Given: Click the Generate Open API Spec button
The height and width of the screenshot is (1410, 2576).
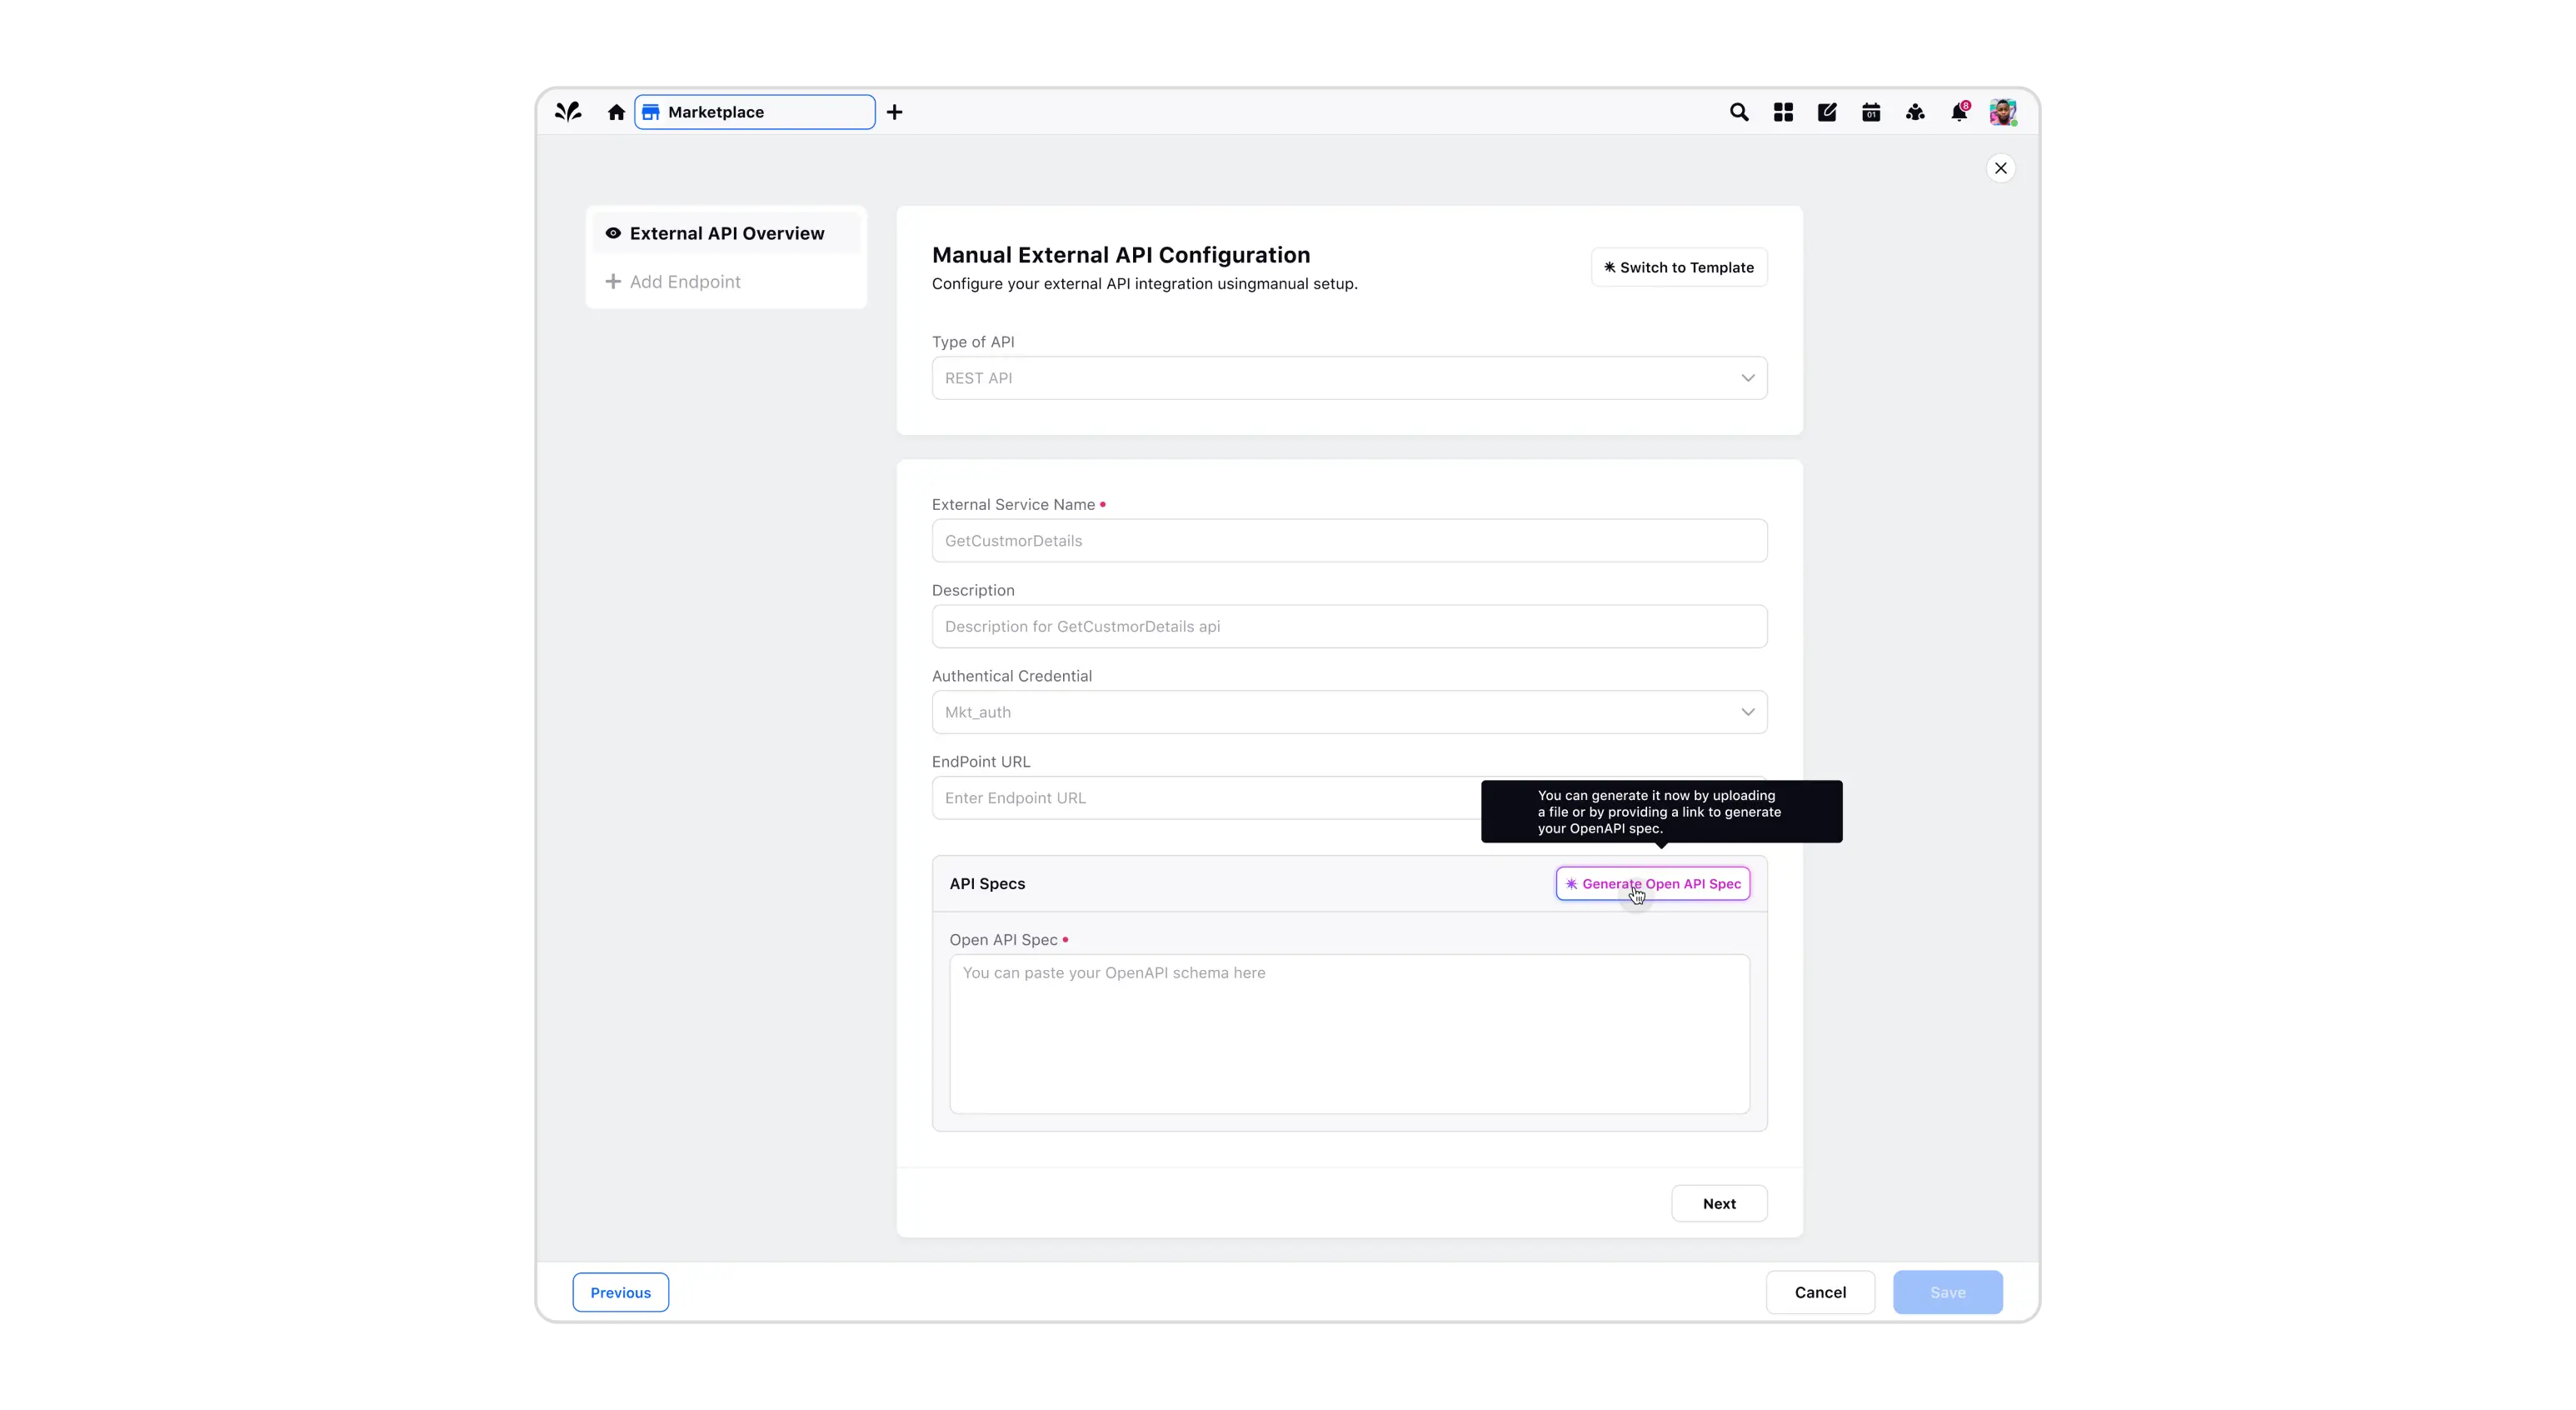Looking at the screenshot, I should [1652, 884].
